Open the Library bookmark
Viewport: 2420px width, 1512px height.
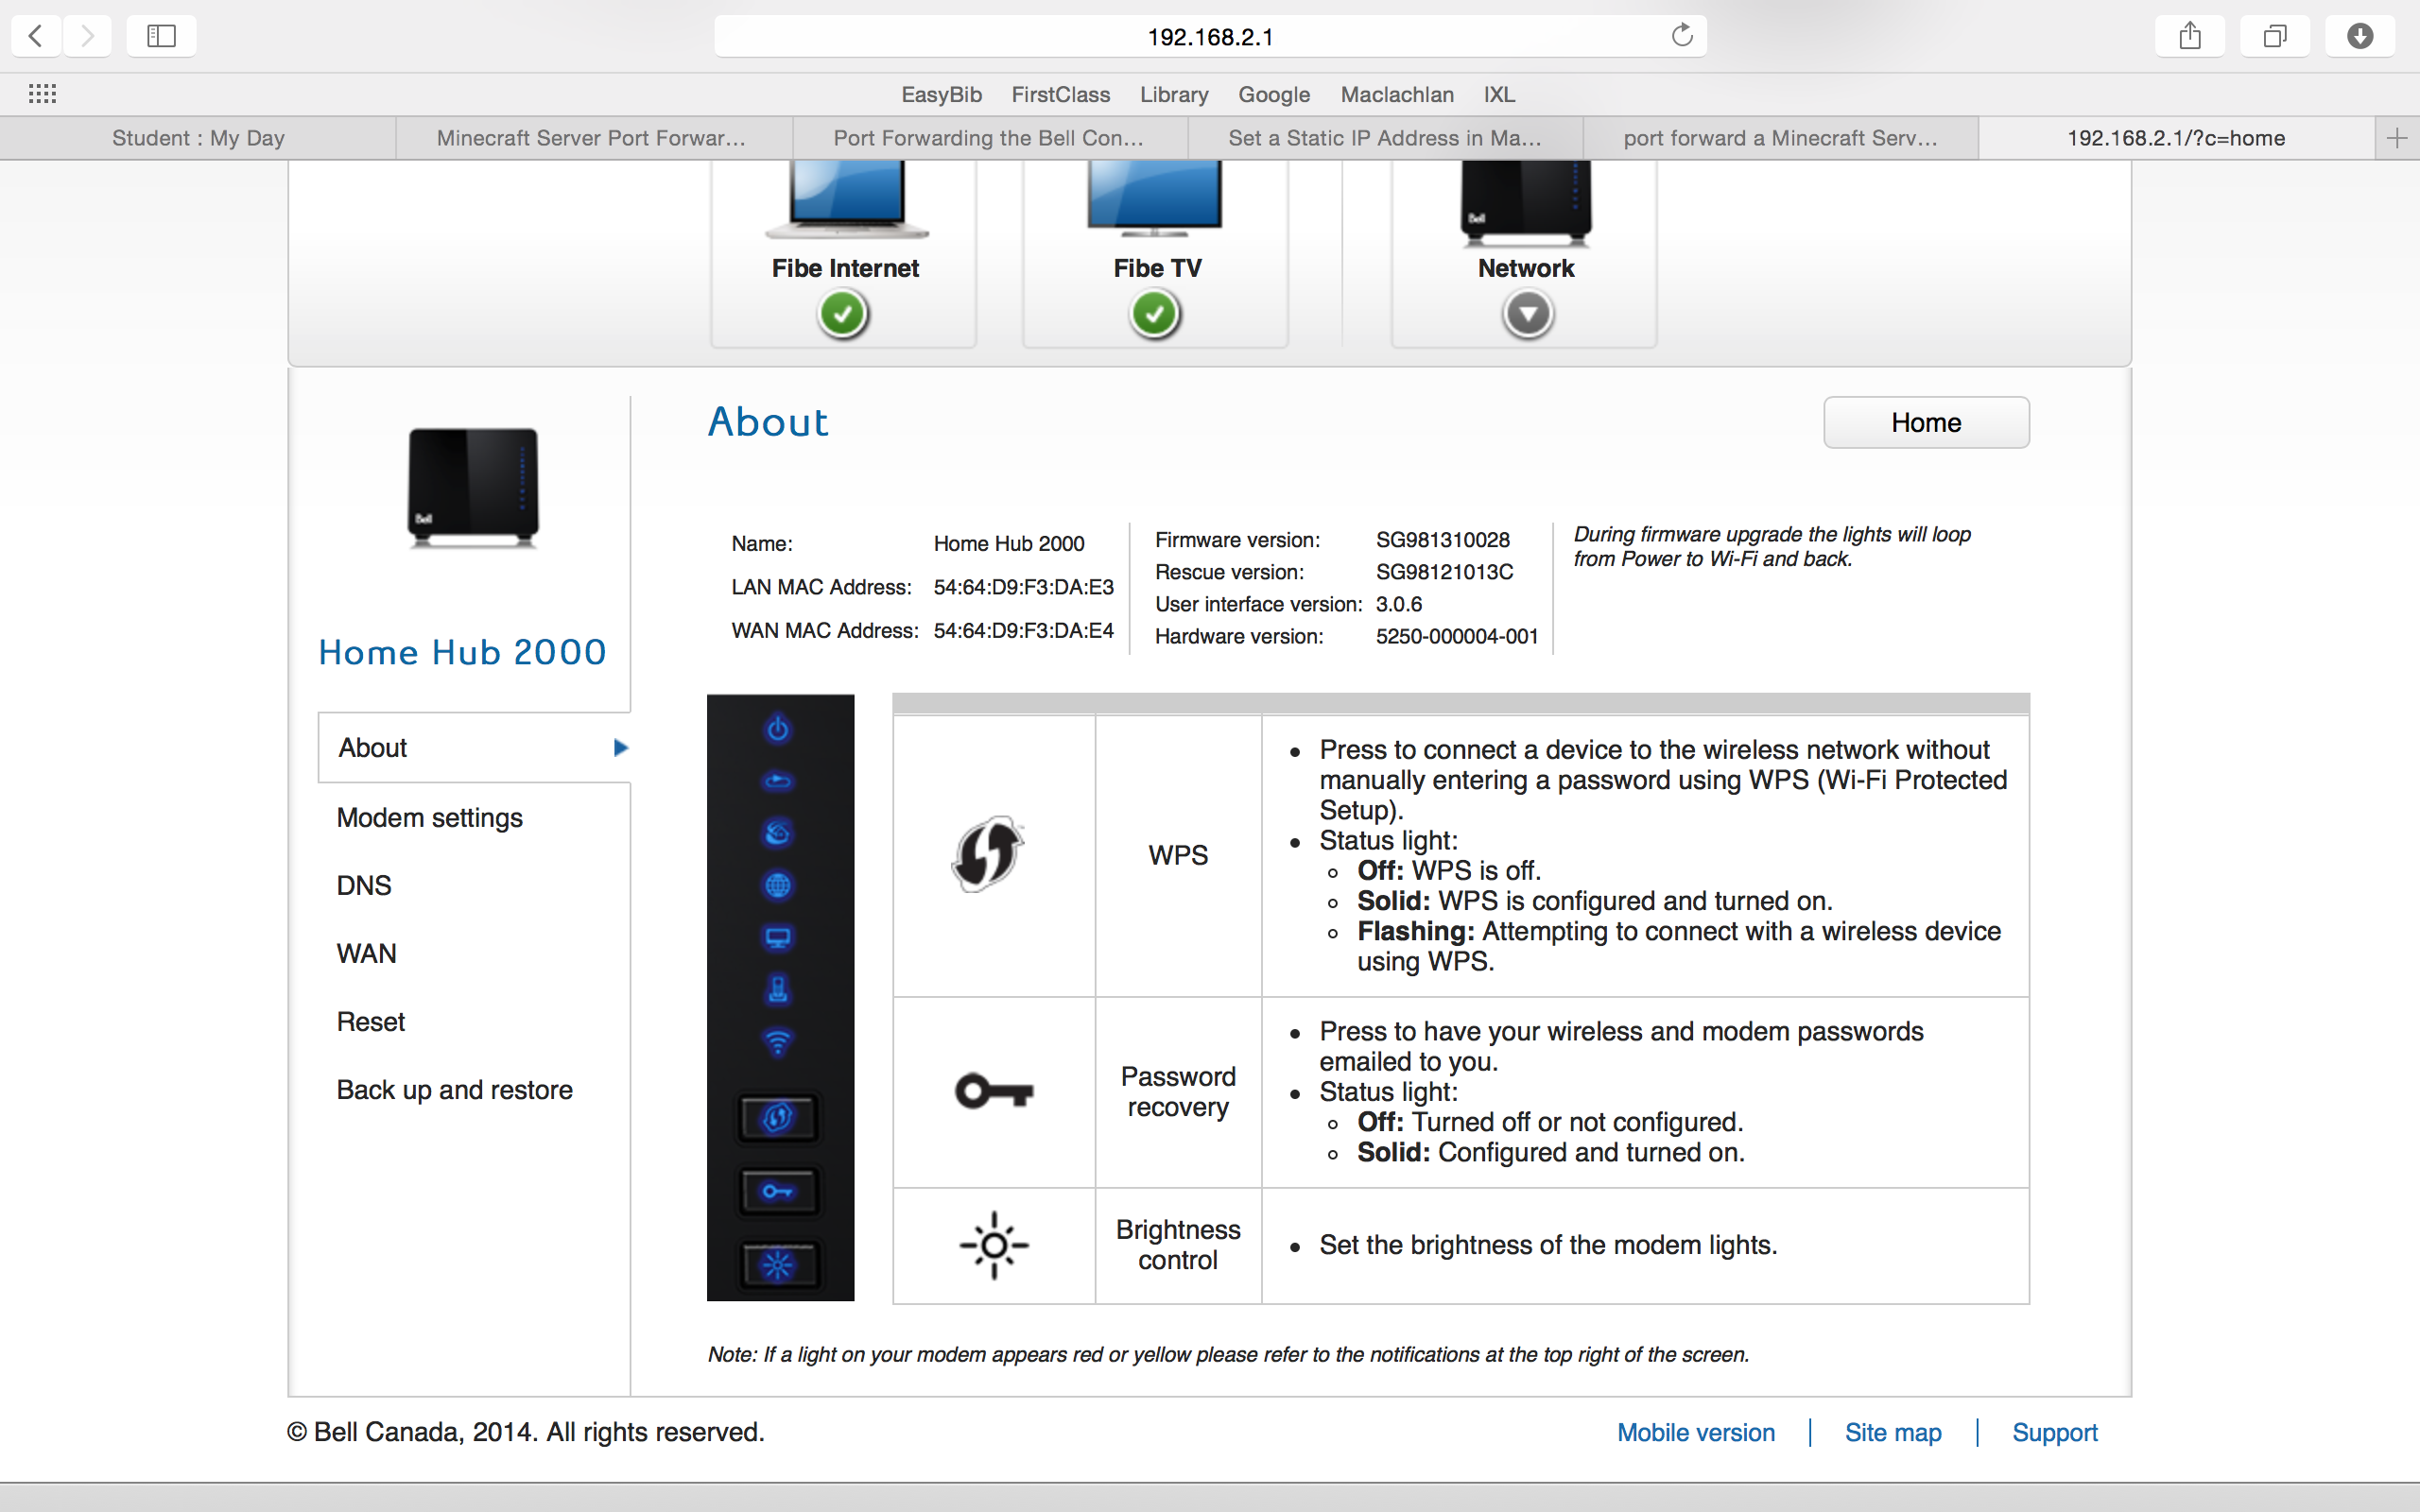[x=1174, y=94]
